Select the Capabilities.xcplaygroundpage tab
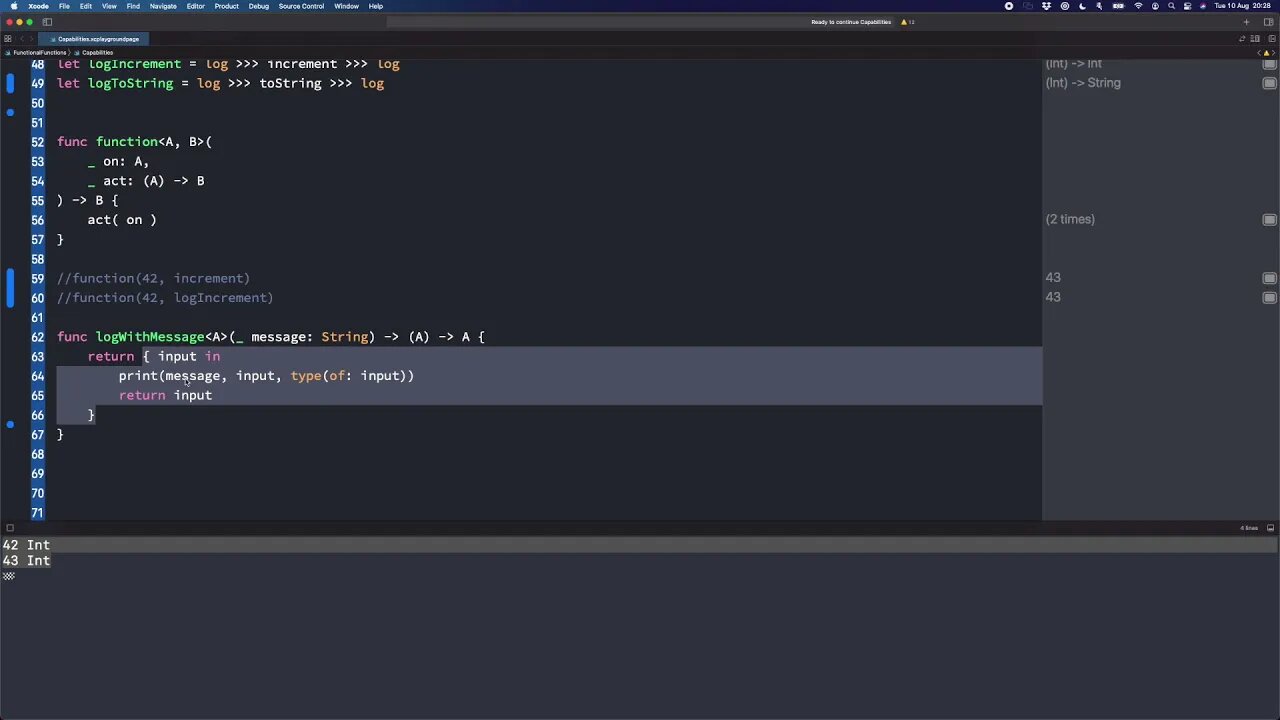The height and width of the screenshot is (720, 1280). pos(96,39)
